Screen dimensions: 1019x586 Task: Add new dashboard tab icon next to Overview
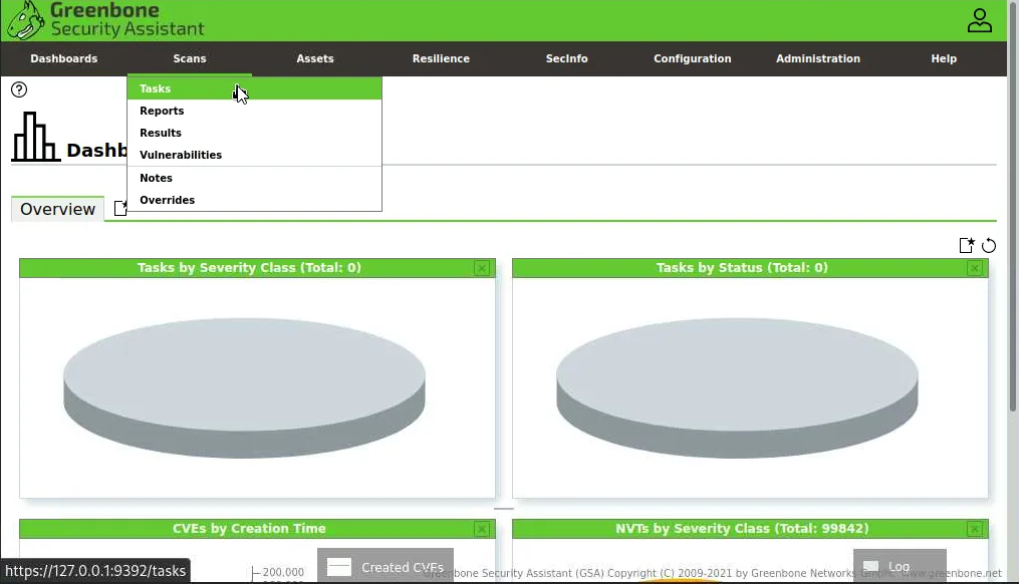point(120,208)
